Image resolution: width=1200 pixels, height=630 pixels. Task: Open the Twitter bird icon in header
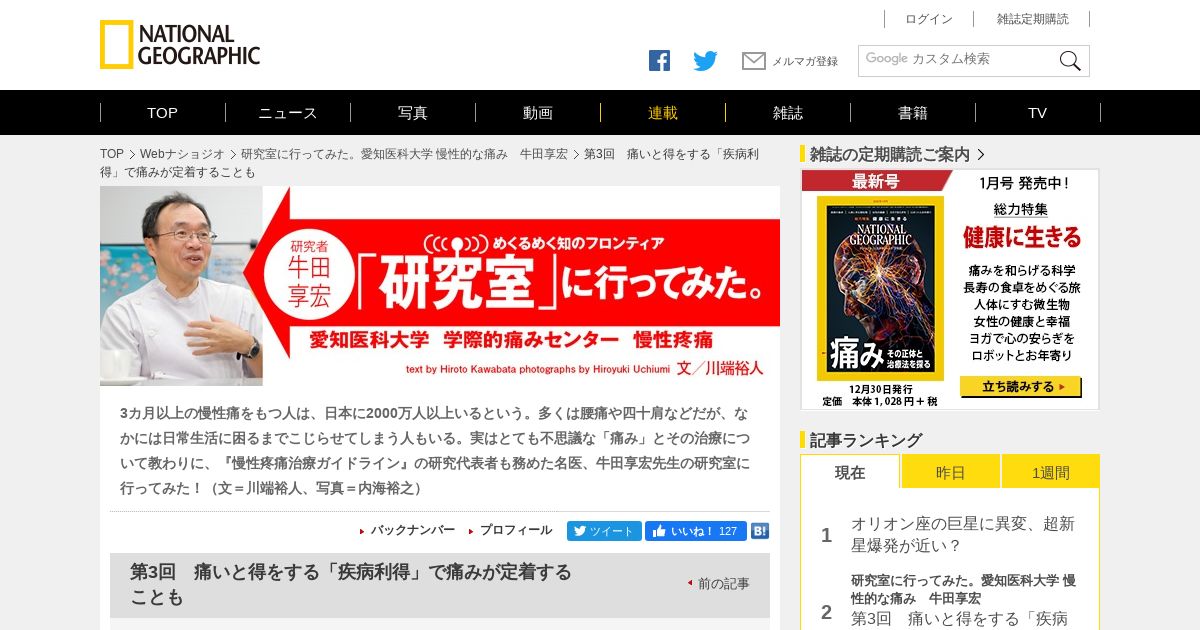coord(706,61)
